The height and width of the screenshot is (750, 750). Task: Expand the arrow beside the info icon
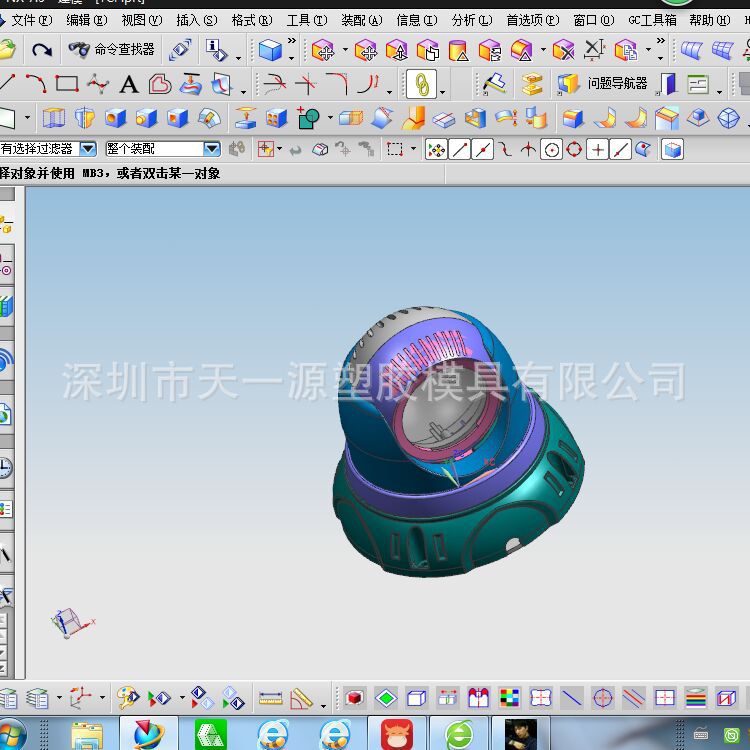click(238, 58)
